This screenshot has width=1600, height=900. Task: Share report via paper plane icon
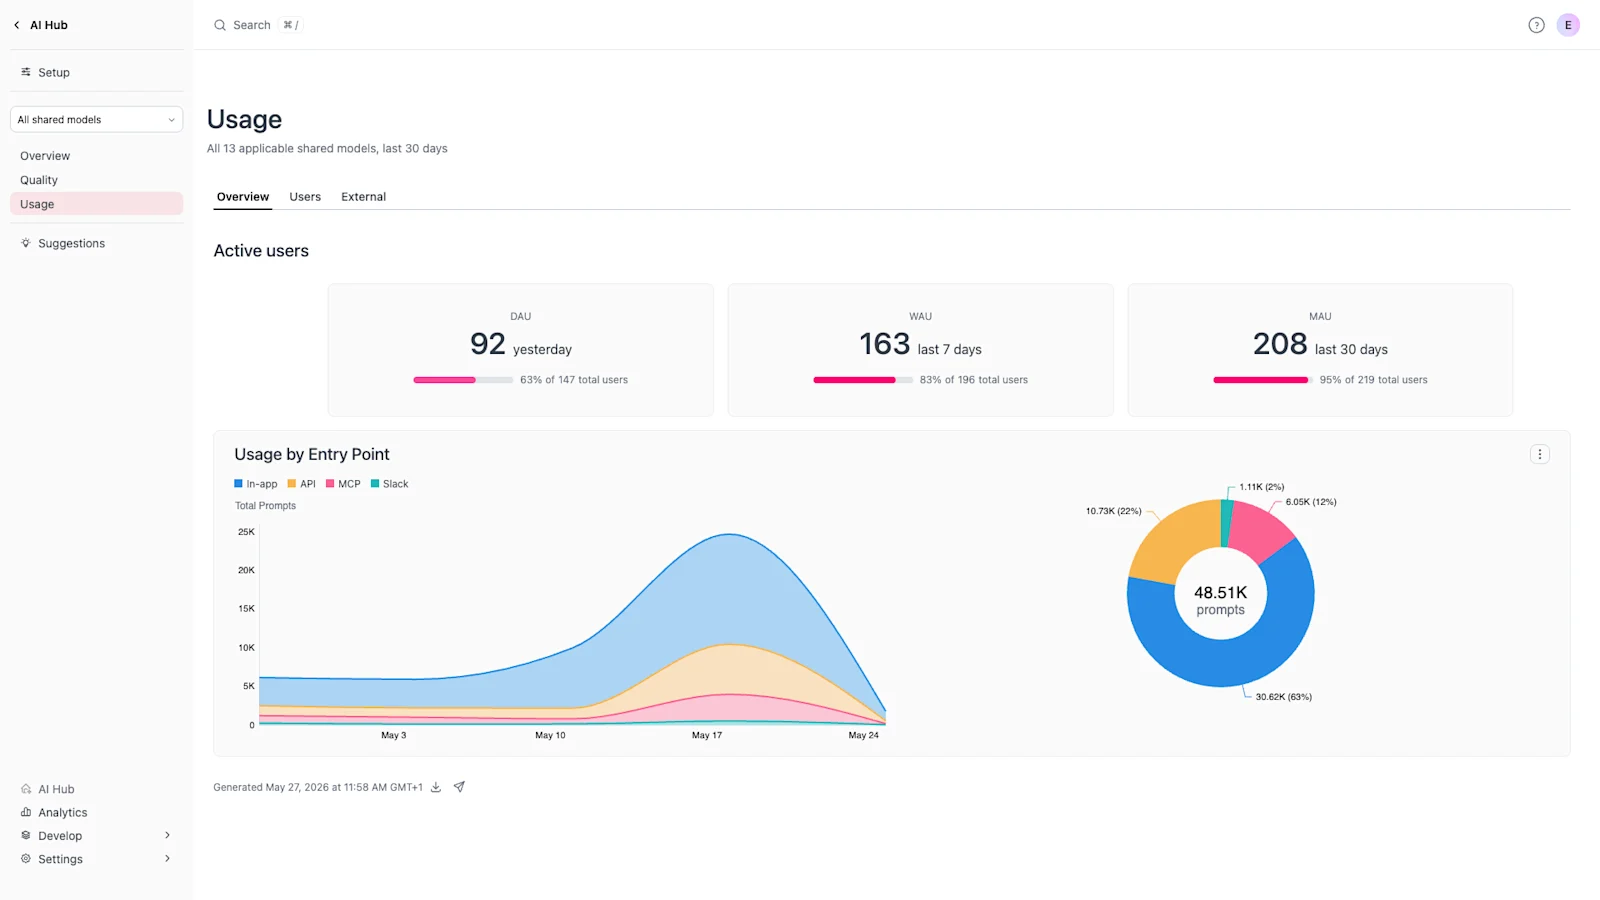[459, 787]
